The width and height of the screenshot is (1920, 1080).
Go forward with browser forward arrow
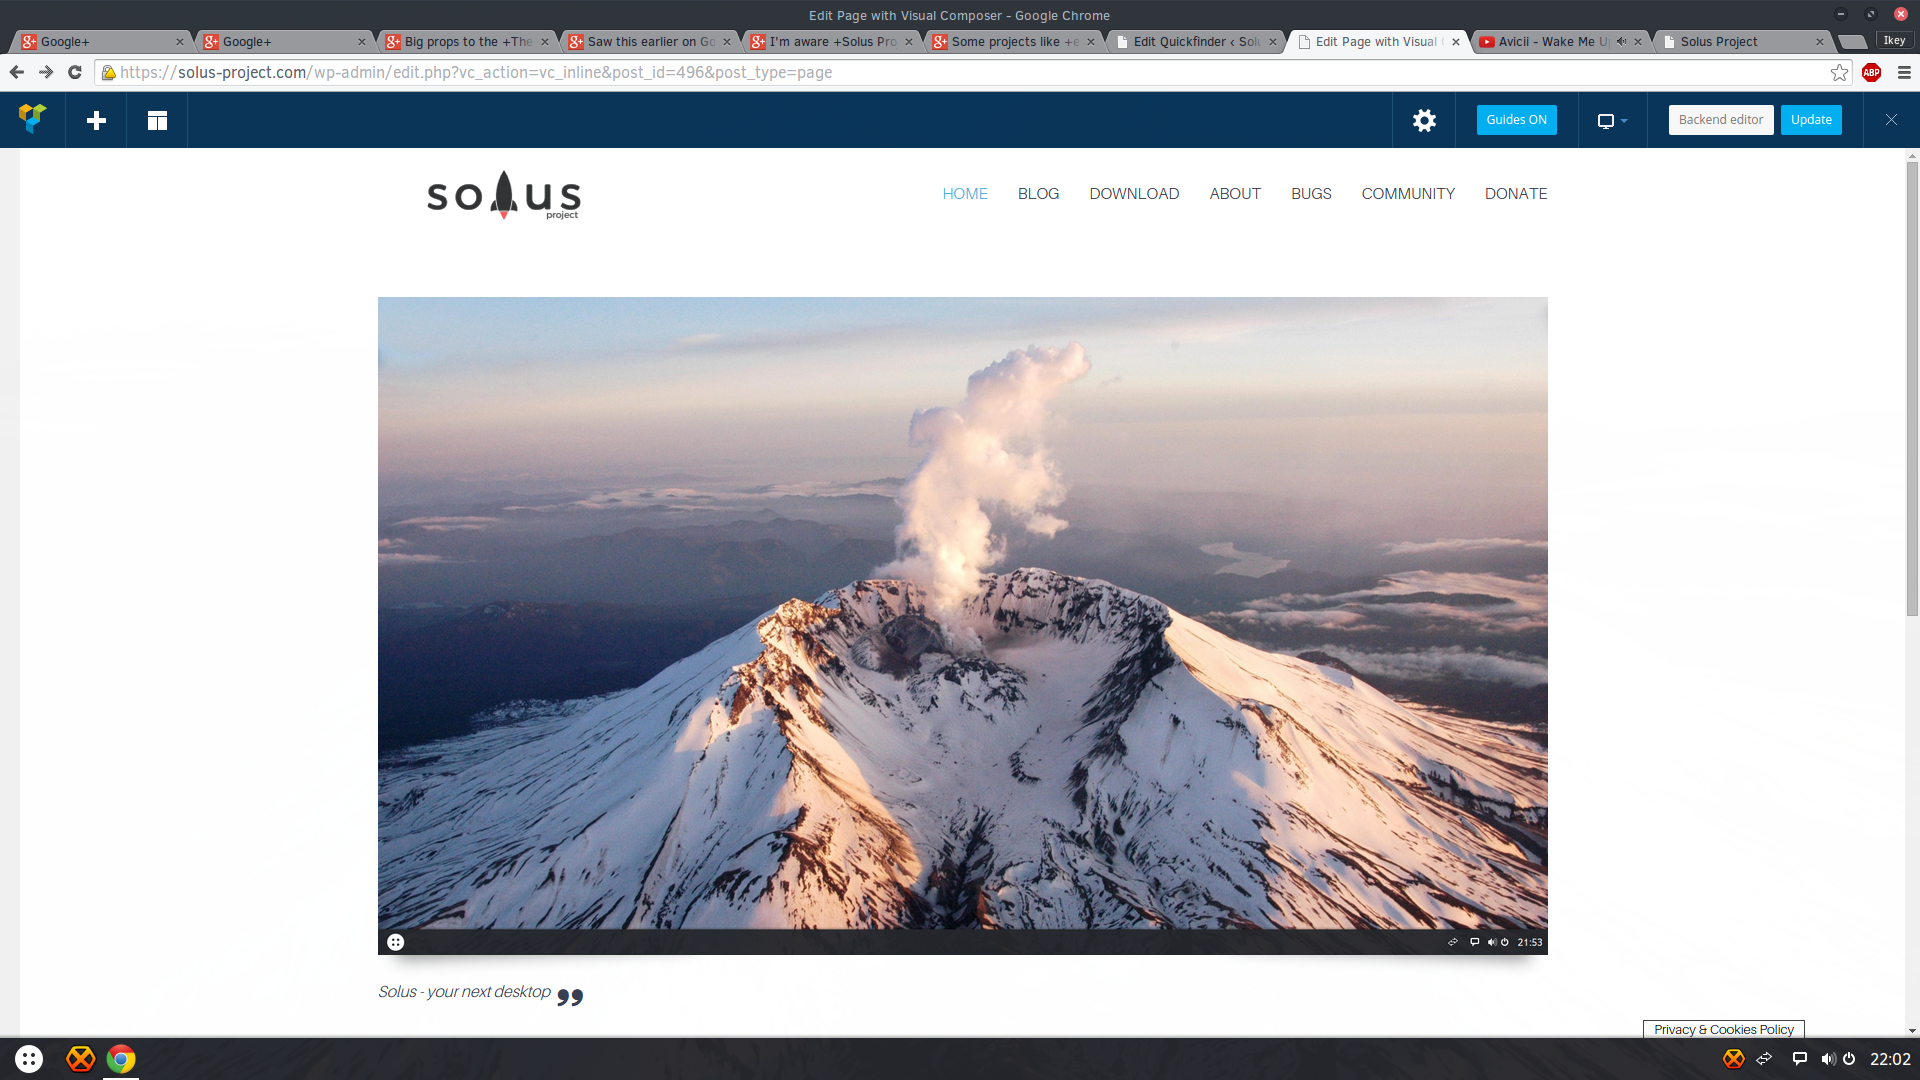click(46, 72)
